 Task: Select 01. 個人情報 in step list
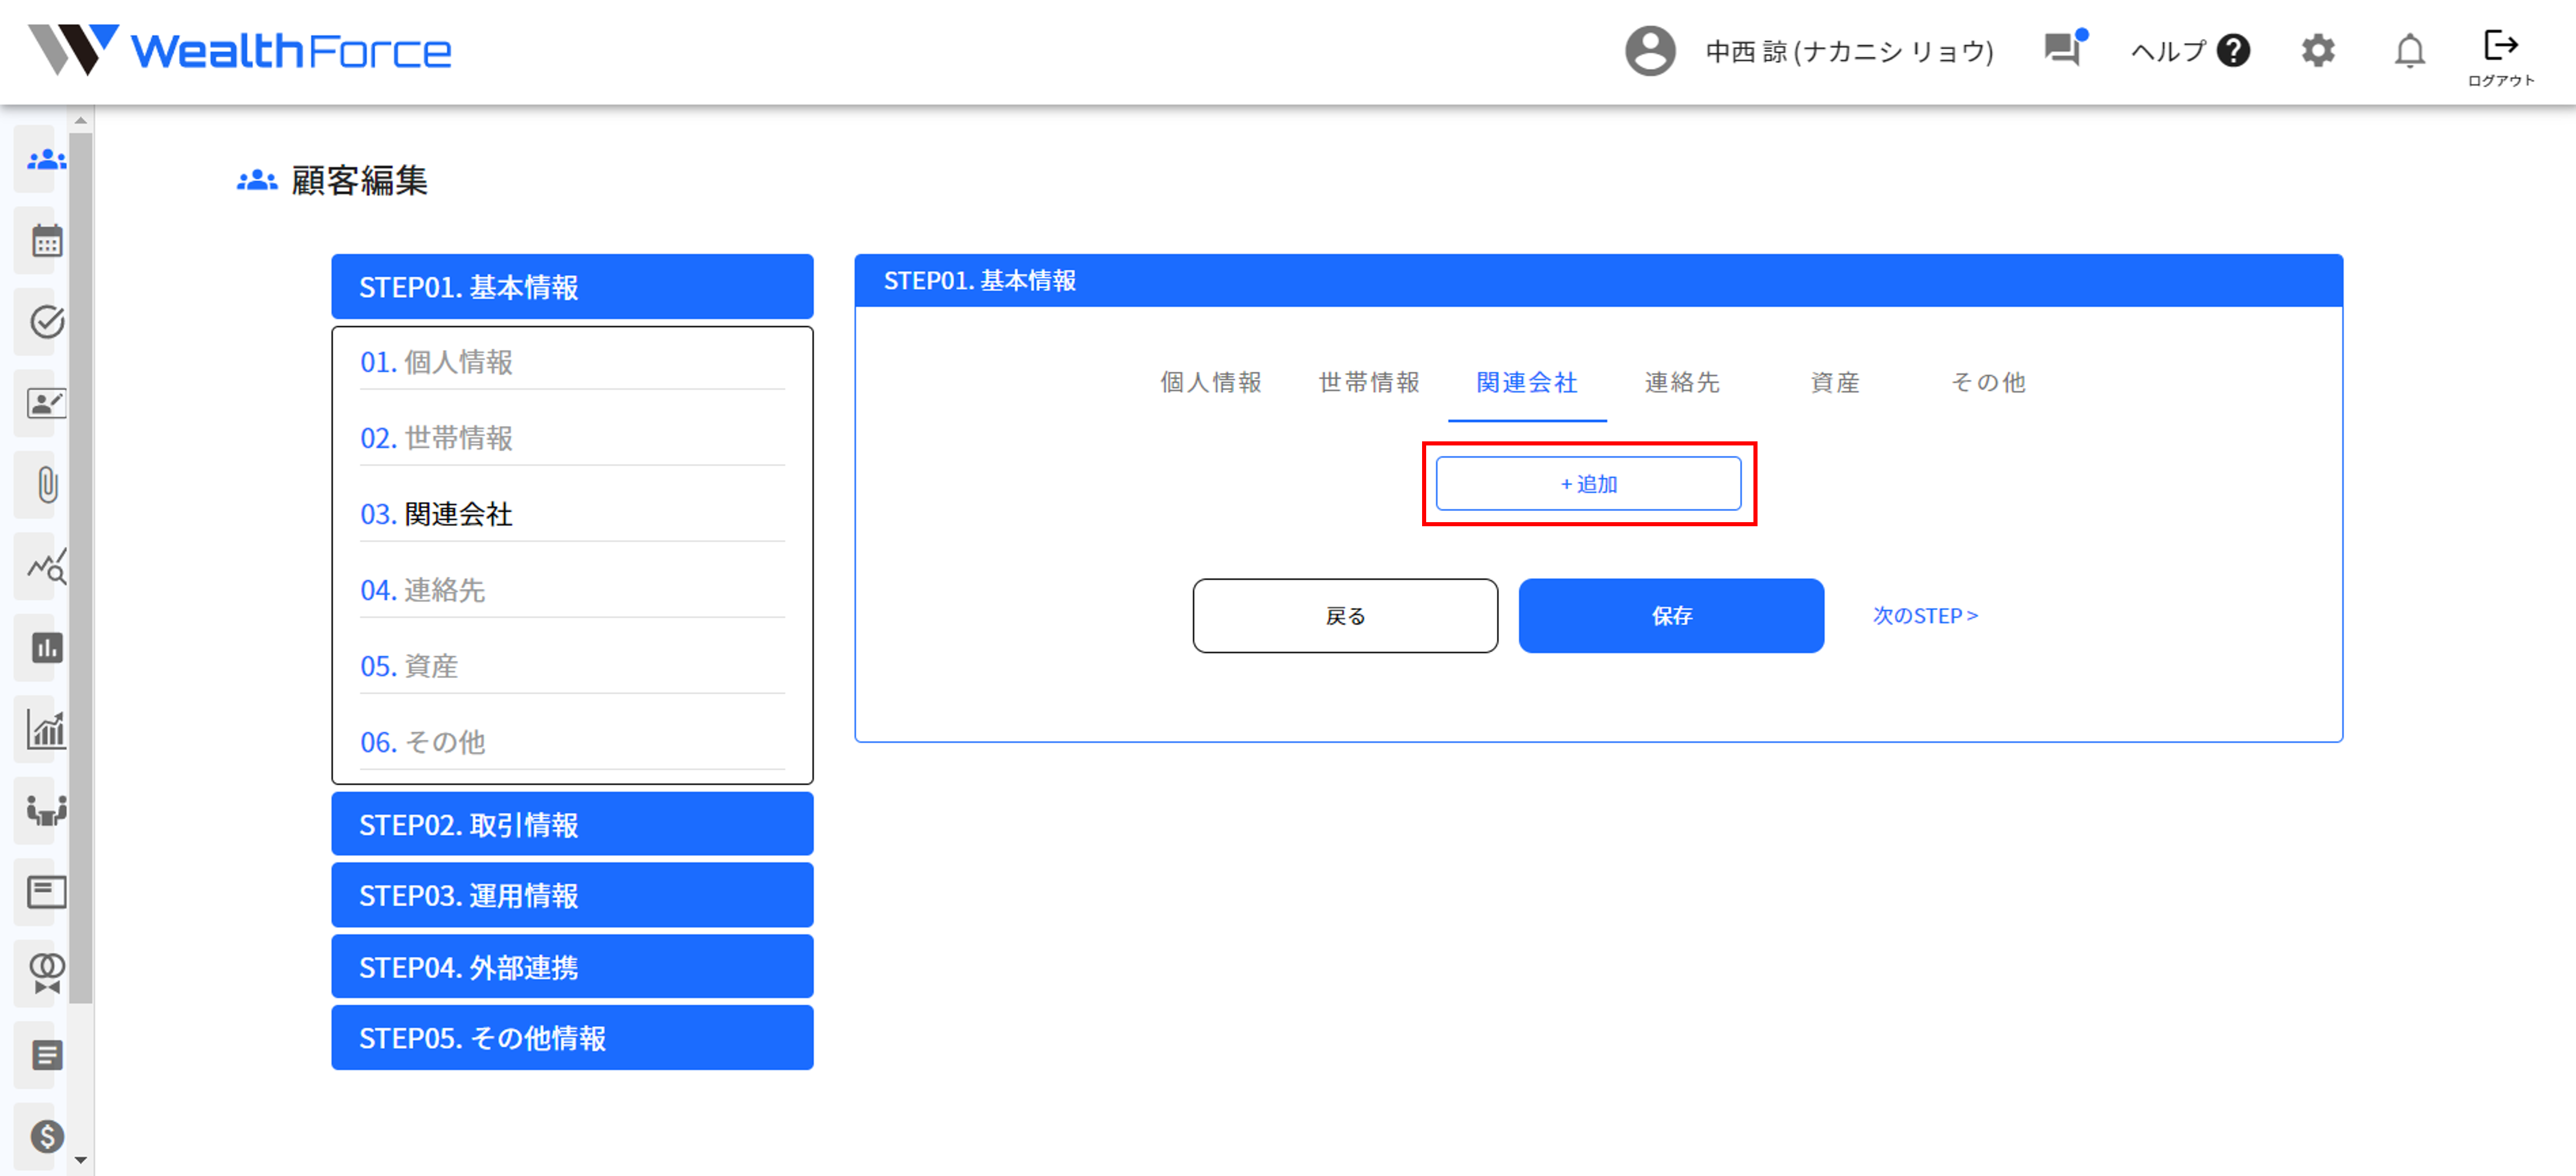point(572,362)
